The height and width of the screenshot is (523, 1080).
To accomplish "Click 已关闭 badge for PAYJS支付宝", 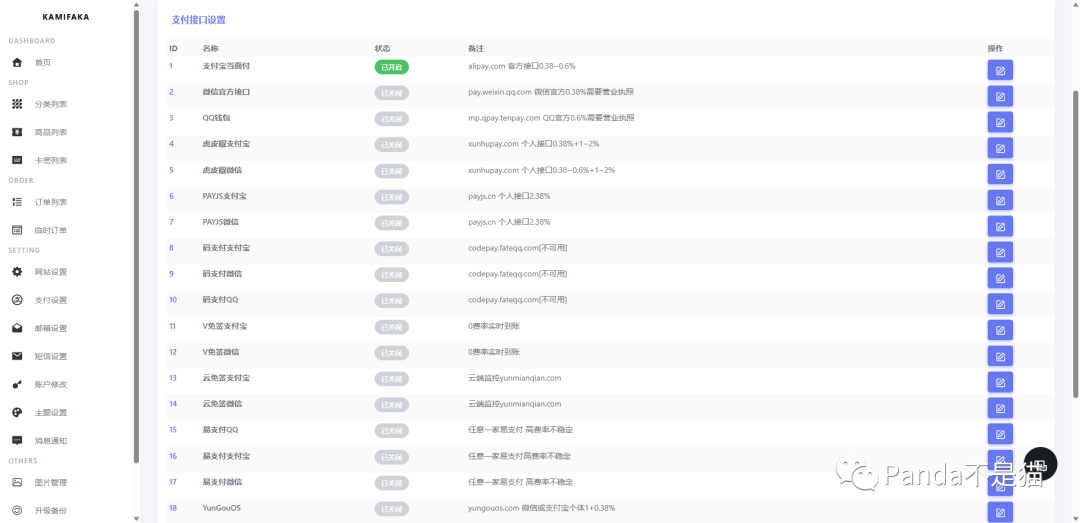I will click(x=391, y=197).
